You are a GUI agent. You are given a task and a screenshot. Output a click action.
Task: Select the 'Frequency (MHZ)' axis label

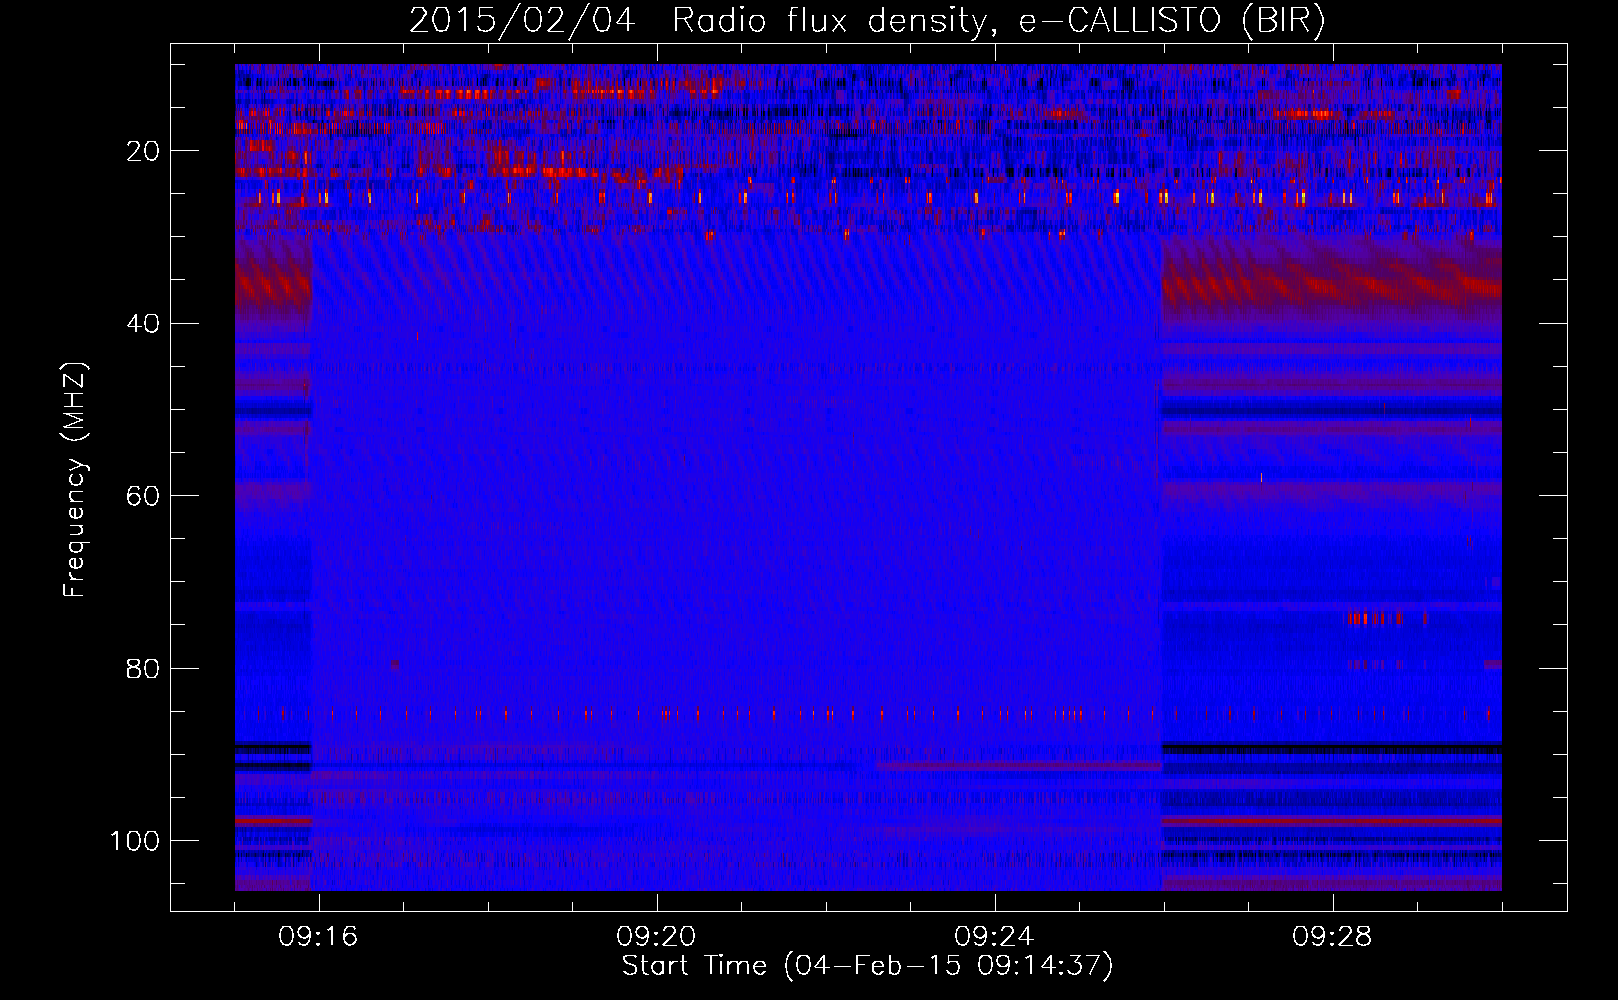point(76,480)
